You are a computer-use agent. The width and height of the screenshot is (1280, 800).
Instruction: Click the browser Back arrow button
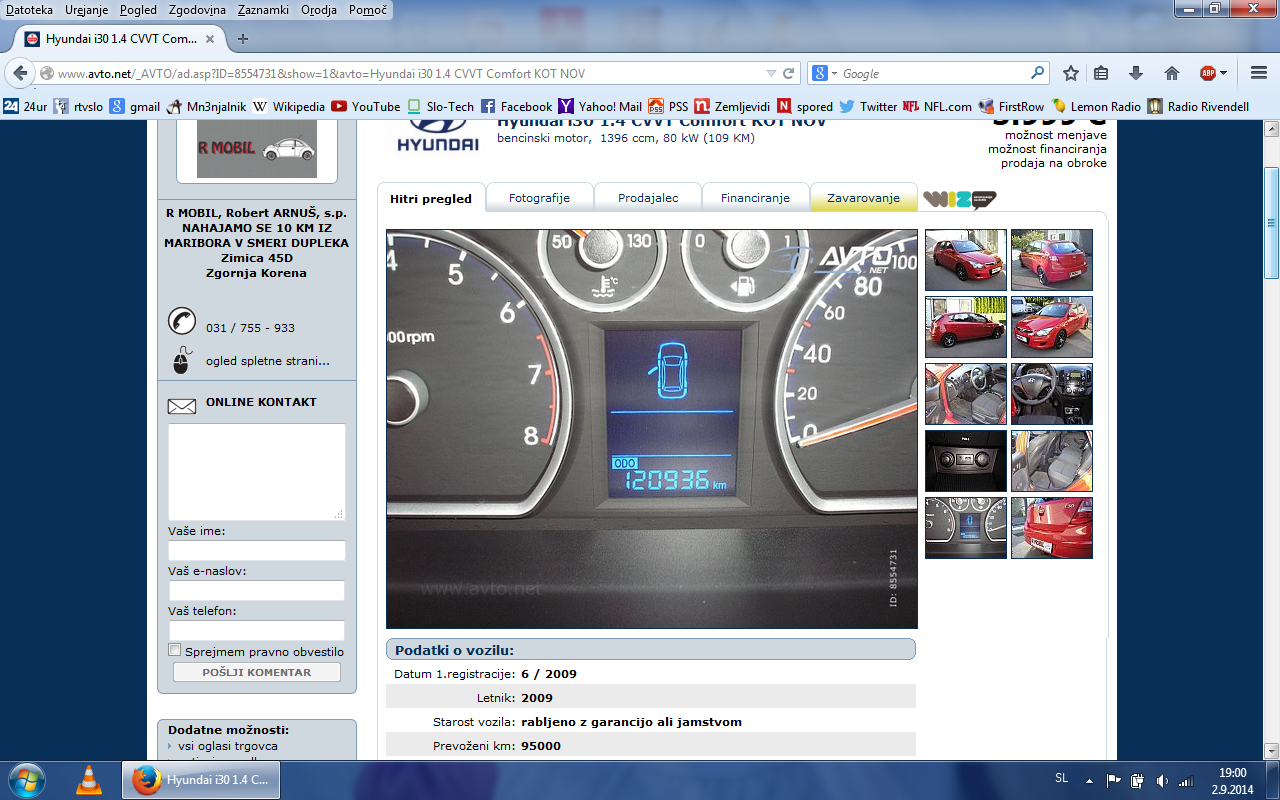point(20,73)
